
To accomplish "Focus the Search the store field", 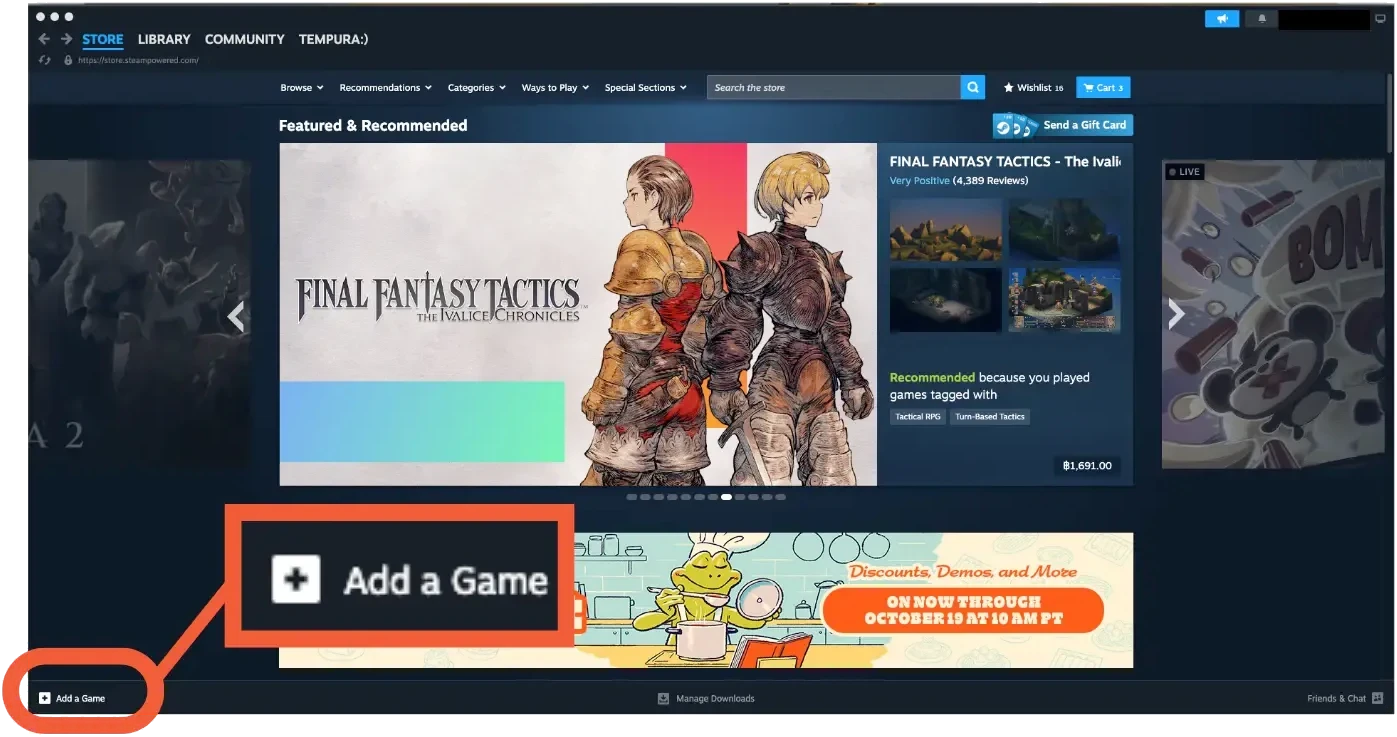I will click(x=834, y=88).
